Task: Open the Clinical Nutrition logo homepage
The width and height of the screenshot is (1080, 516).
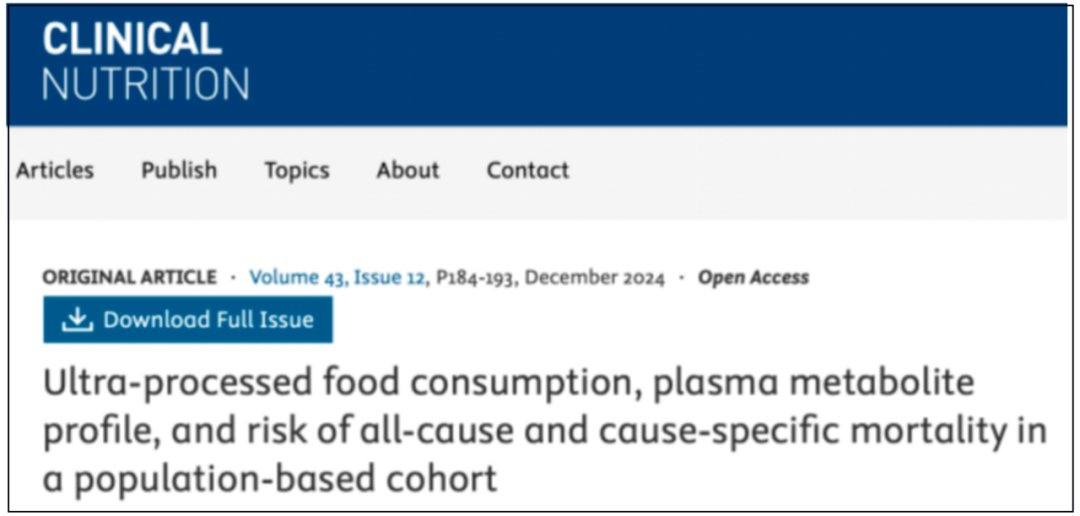Action: [145, 62]
